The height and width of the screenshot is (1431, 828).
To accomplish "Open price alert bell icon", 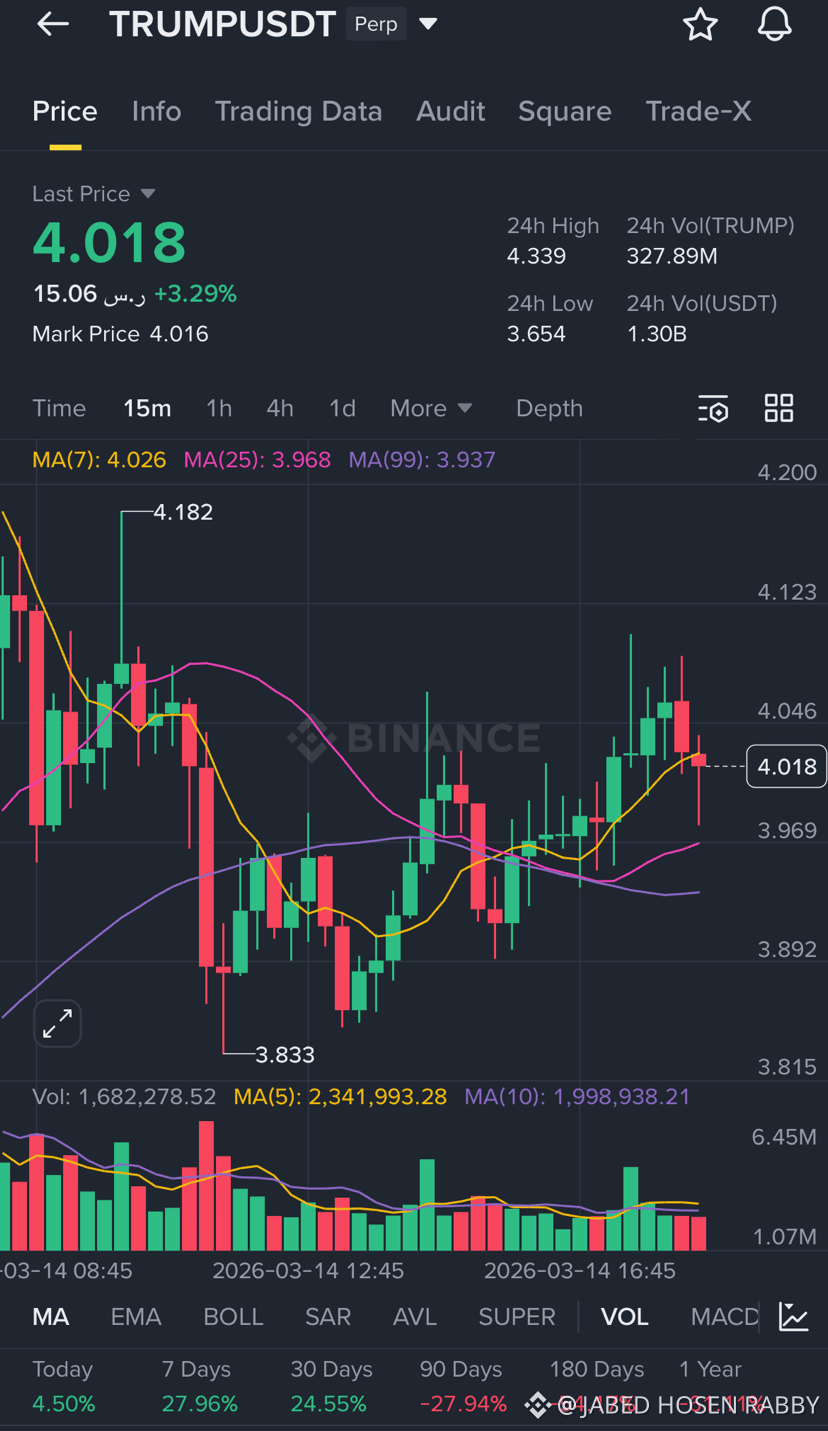I will pos(774,24).
